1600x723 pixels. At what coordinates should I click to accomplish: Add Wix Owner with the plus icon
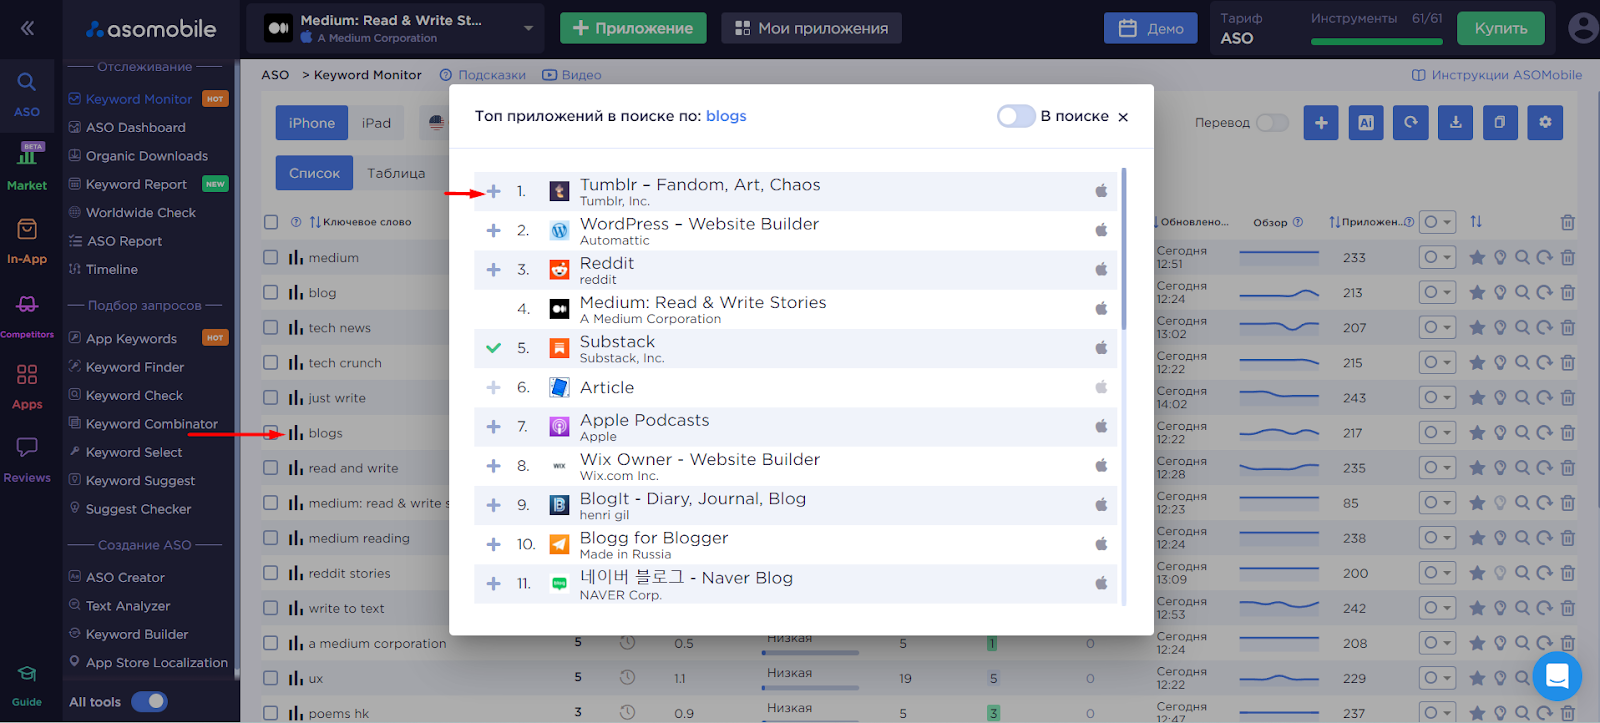point(493,465)
